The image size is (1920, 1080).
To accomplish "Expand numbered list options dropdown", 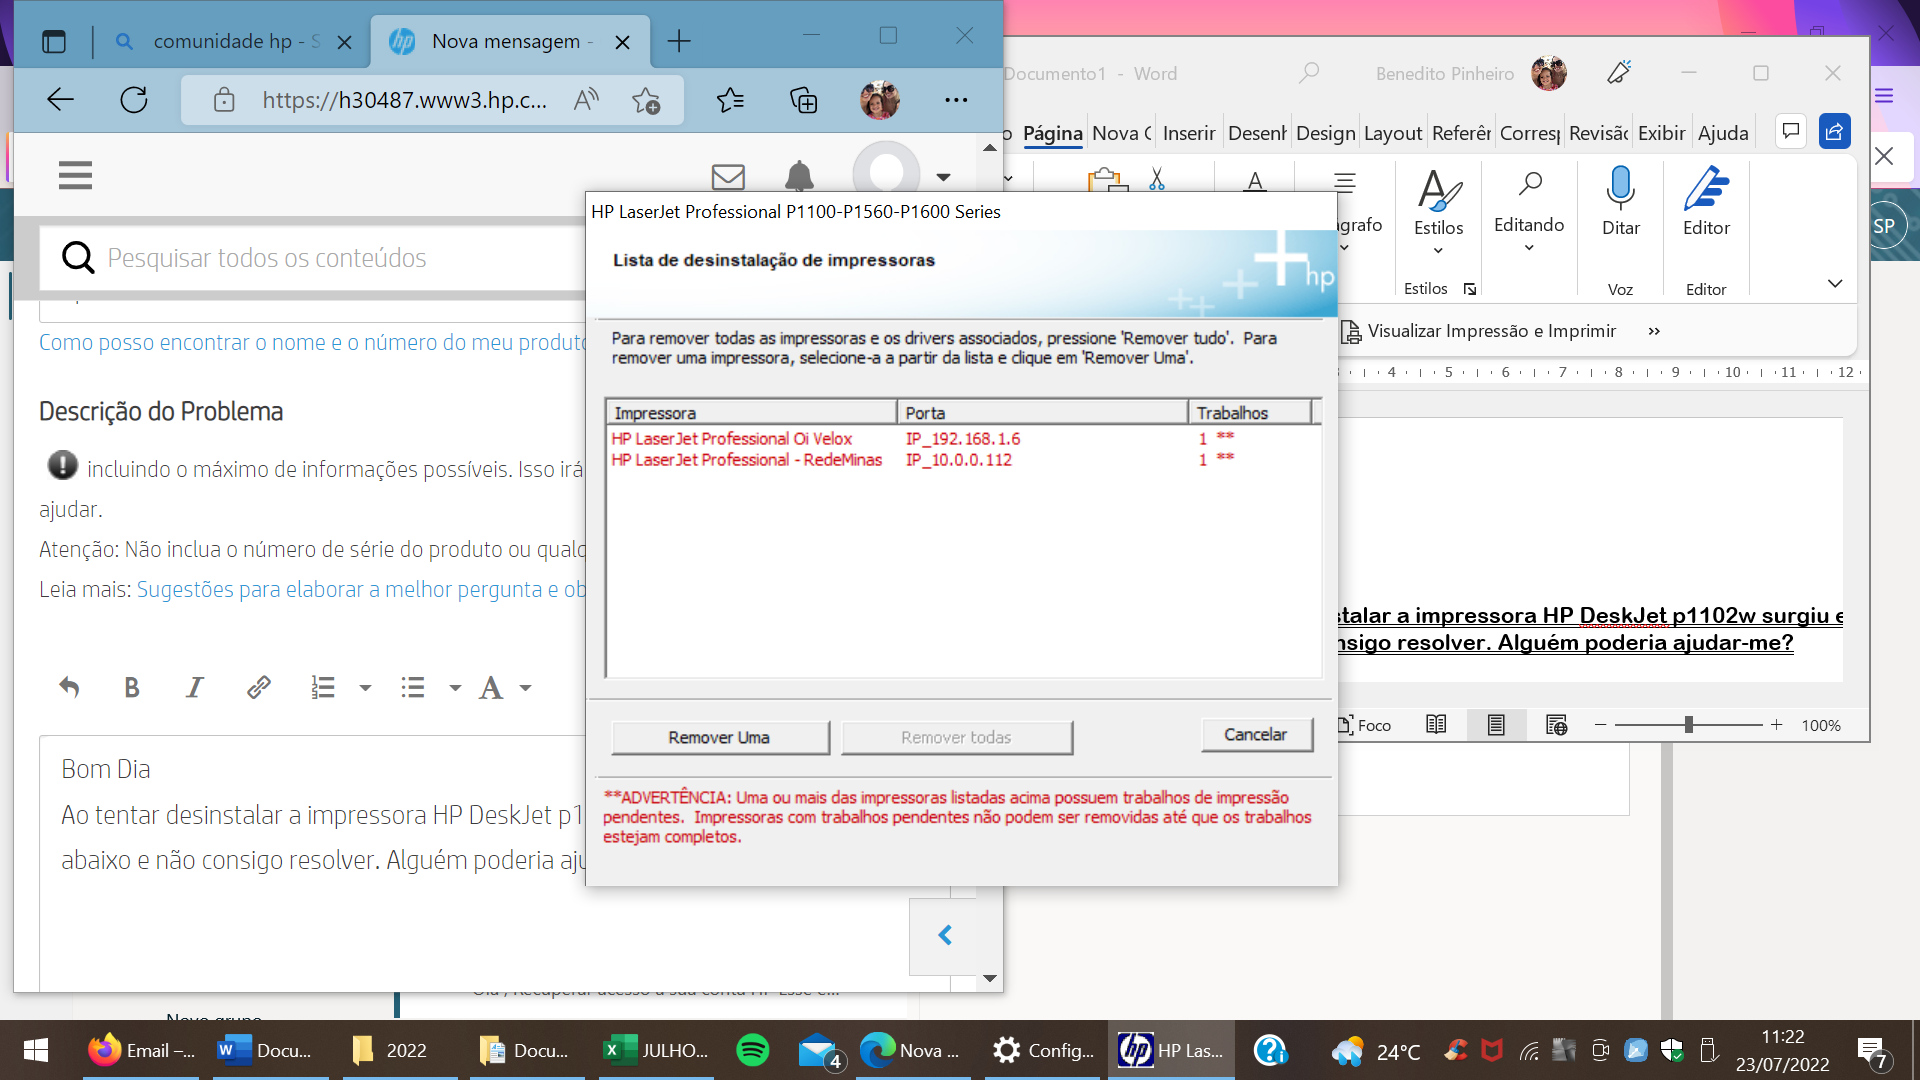I will click(365, 688).
